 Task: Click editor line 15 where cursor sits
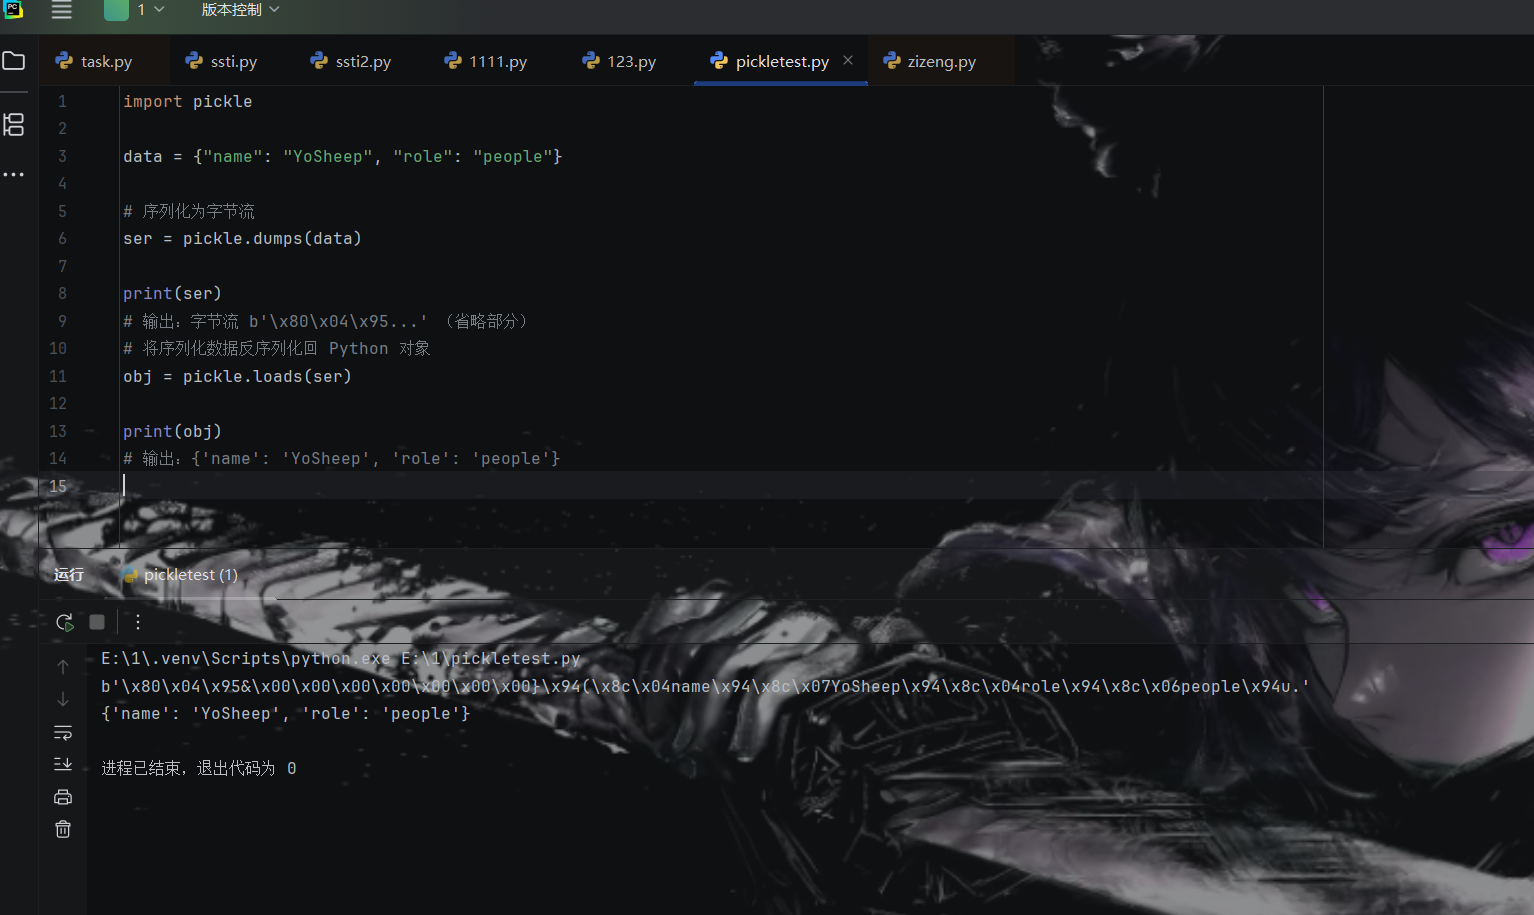(x=400, y=486)
